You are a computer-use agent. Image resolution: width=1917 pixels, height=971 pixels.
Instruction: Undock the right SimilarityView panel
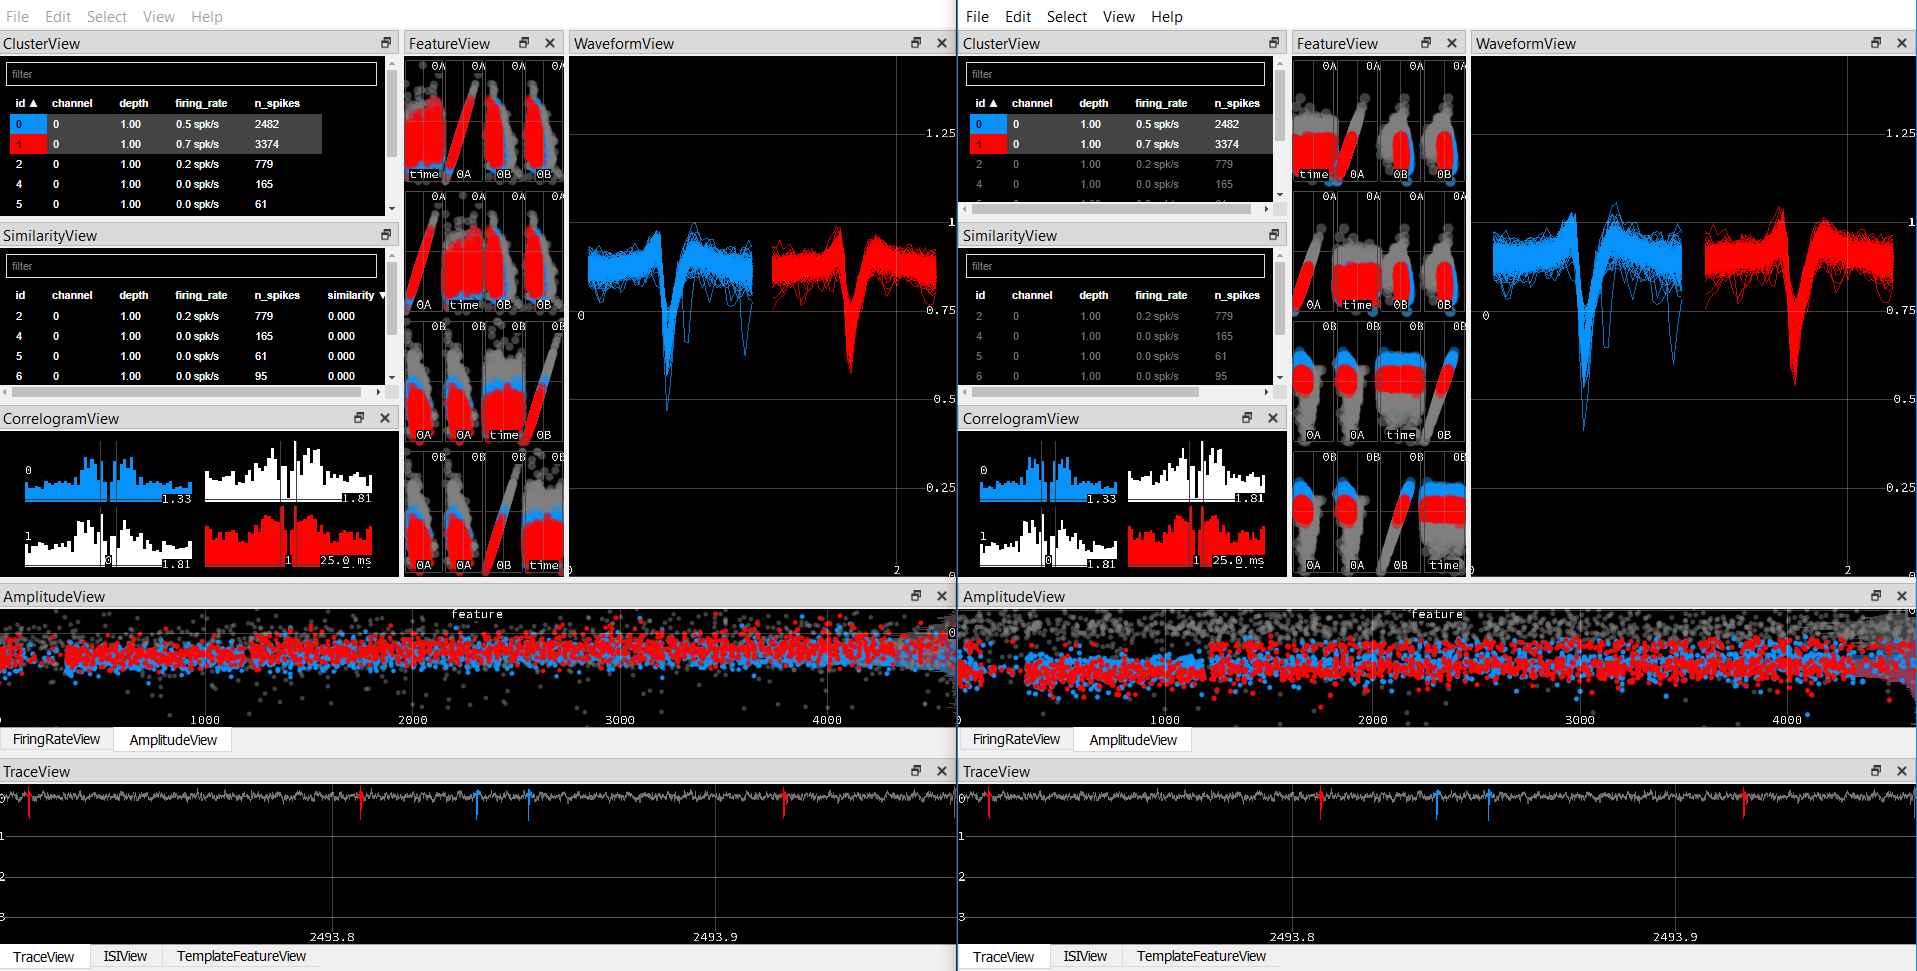coord(1274,234)
